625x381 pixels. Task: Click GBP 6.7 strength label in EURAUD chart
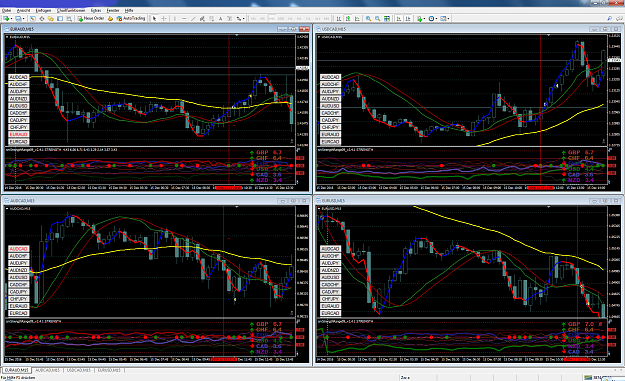(x=269, y=152)
